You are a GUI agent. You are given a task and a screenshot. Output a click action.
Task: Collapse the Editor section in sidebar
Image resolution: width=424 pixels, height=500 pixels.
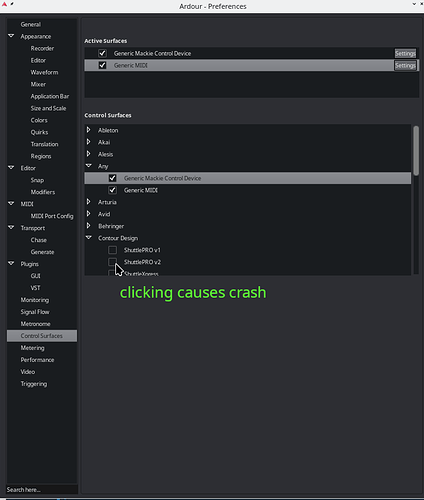(11, 167)
